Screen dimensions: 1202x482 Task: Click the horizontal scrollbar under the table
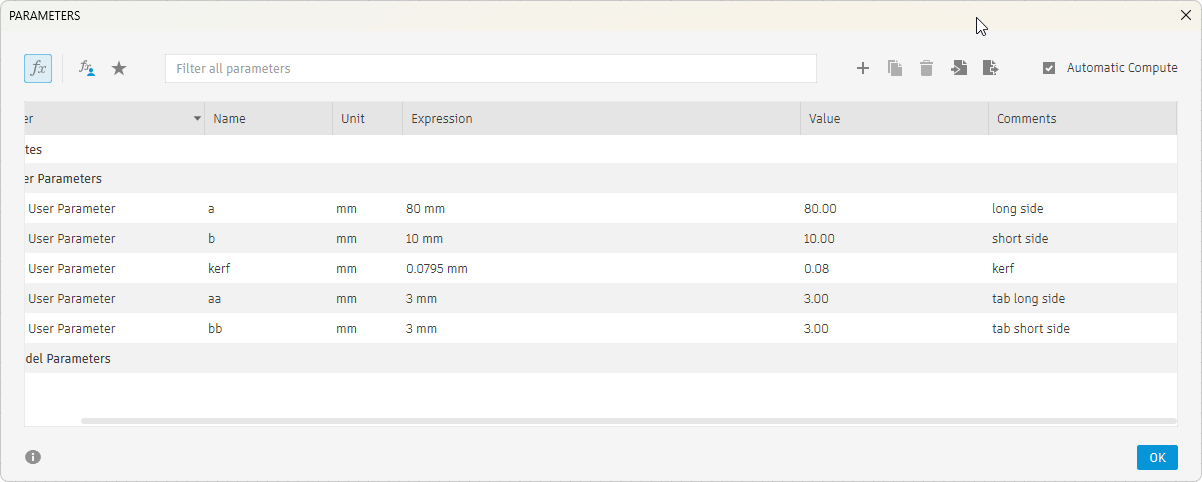click(x=628, y=421)
